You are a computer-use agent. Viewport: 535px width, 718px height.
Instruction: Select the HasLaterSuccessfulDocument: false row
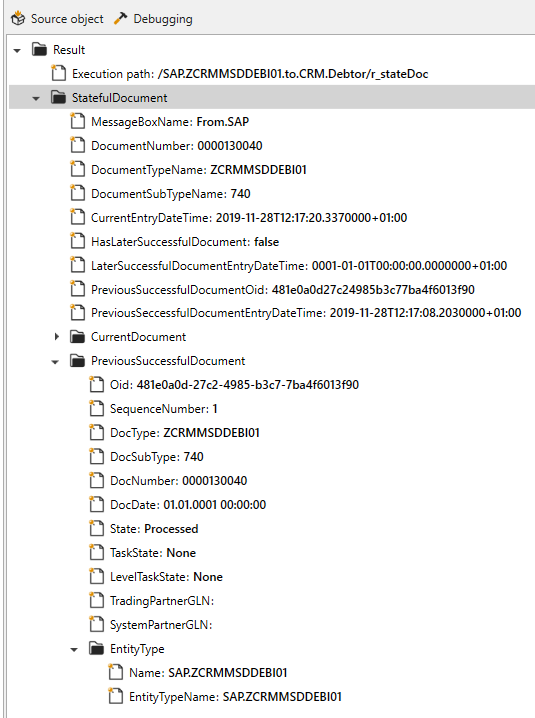(x=185, y=242)
